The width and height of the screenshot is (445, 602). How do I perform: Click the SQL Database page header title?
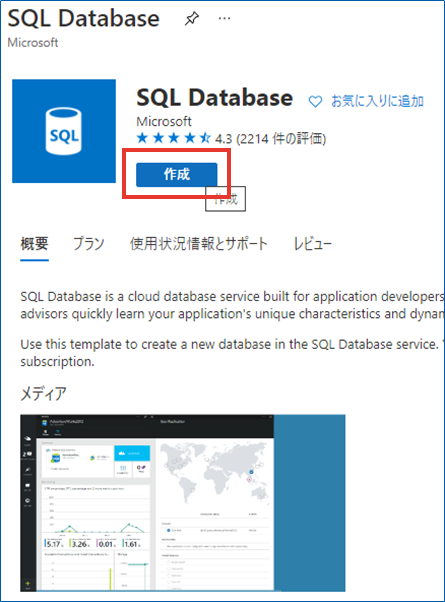(83, 18)
